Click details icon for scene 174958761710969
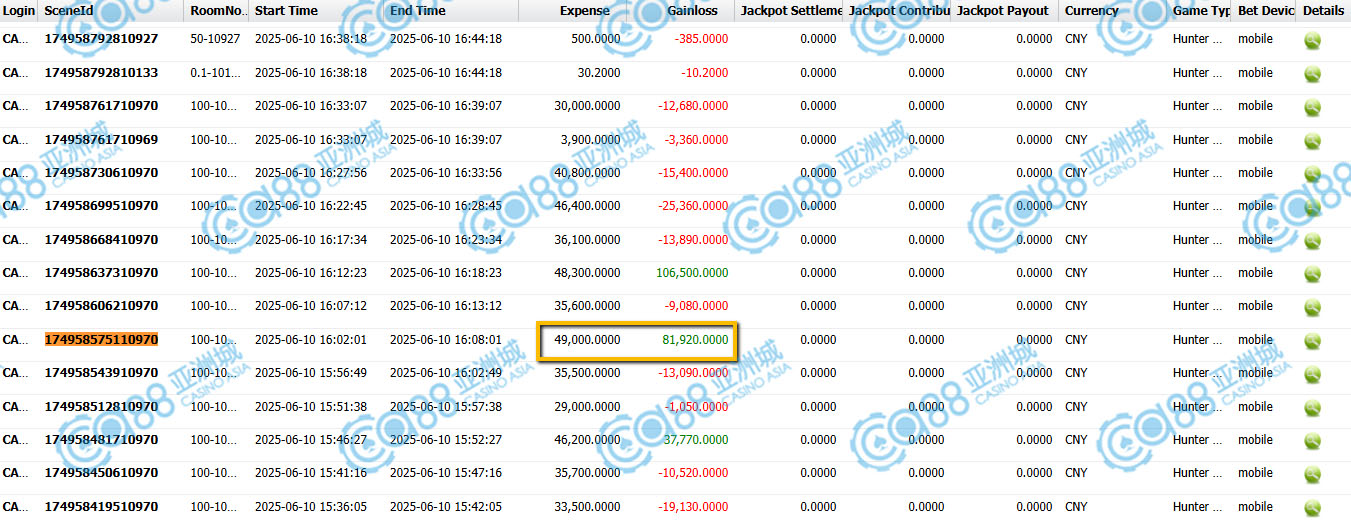The height and width of the screenshot is (528, 1351). click(1312, 140)
